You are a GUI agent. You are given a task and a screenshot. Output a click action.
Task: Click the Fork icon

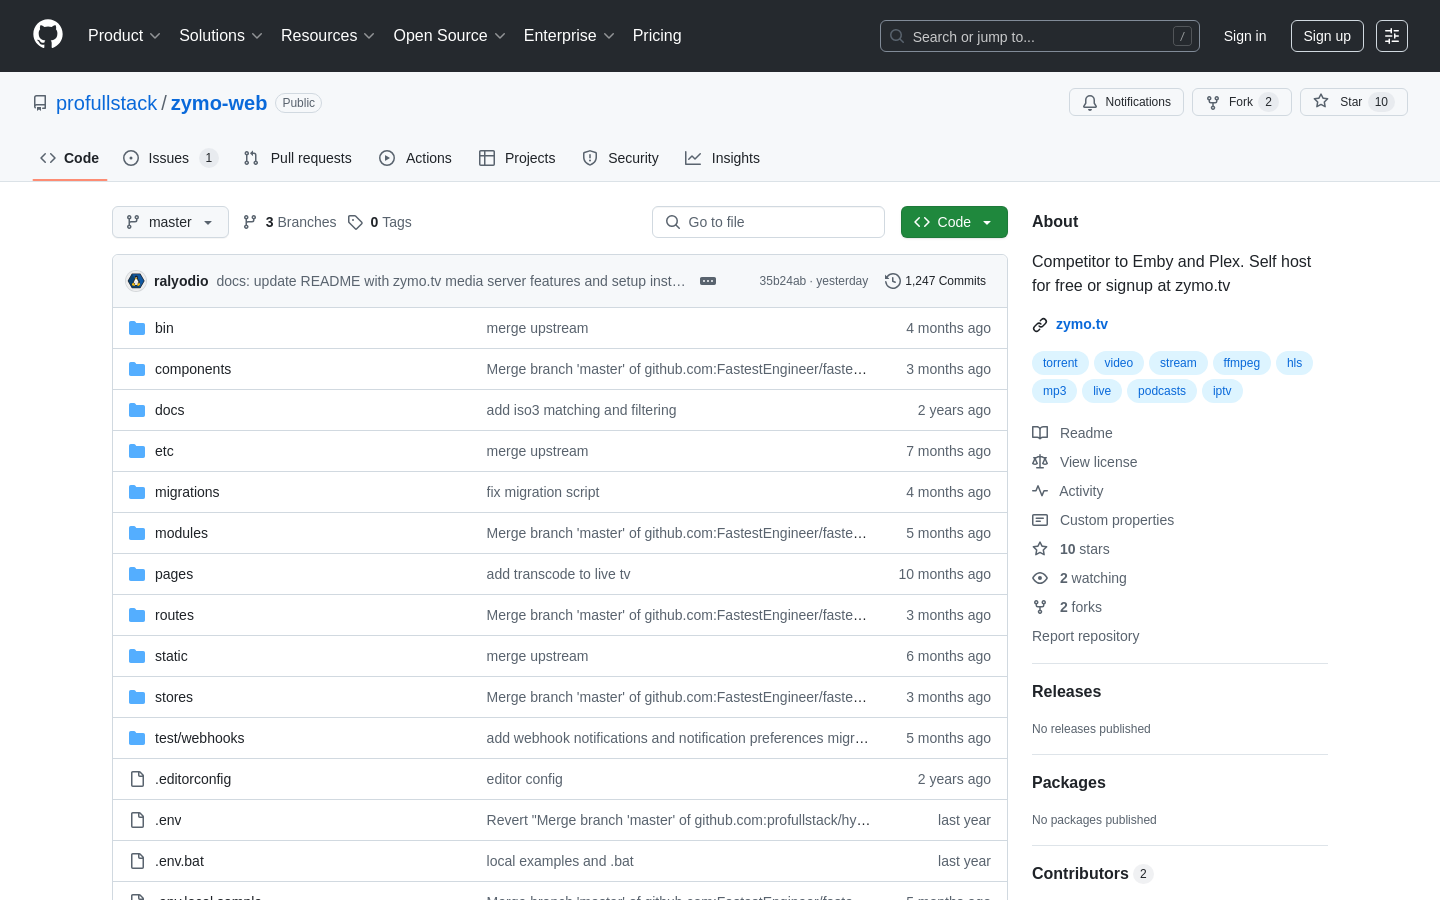point(1213,102)
